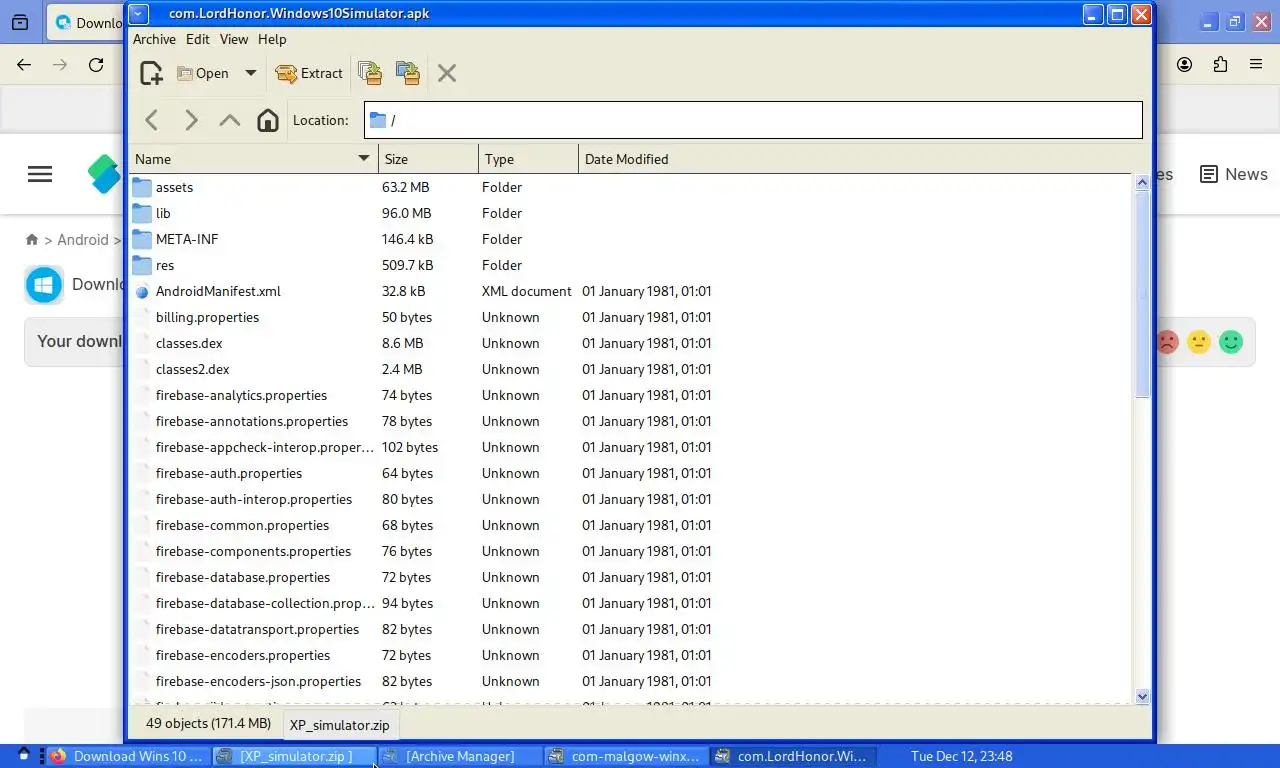
Task: Go to the archive home location
Action: click(x=268, y=120)
